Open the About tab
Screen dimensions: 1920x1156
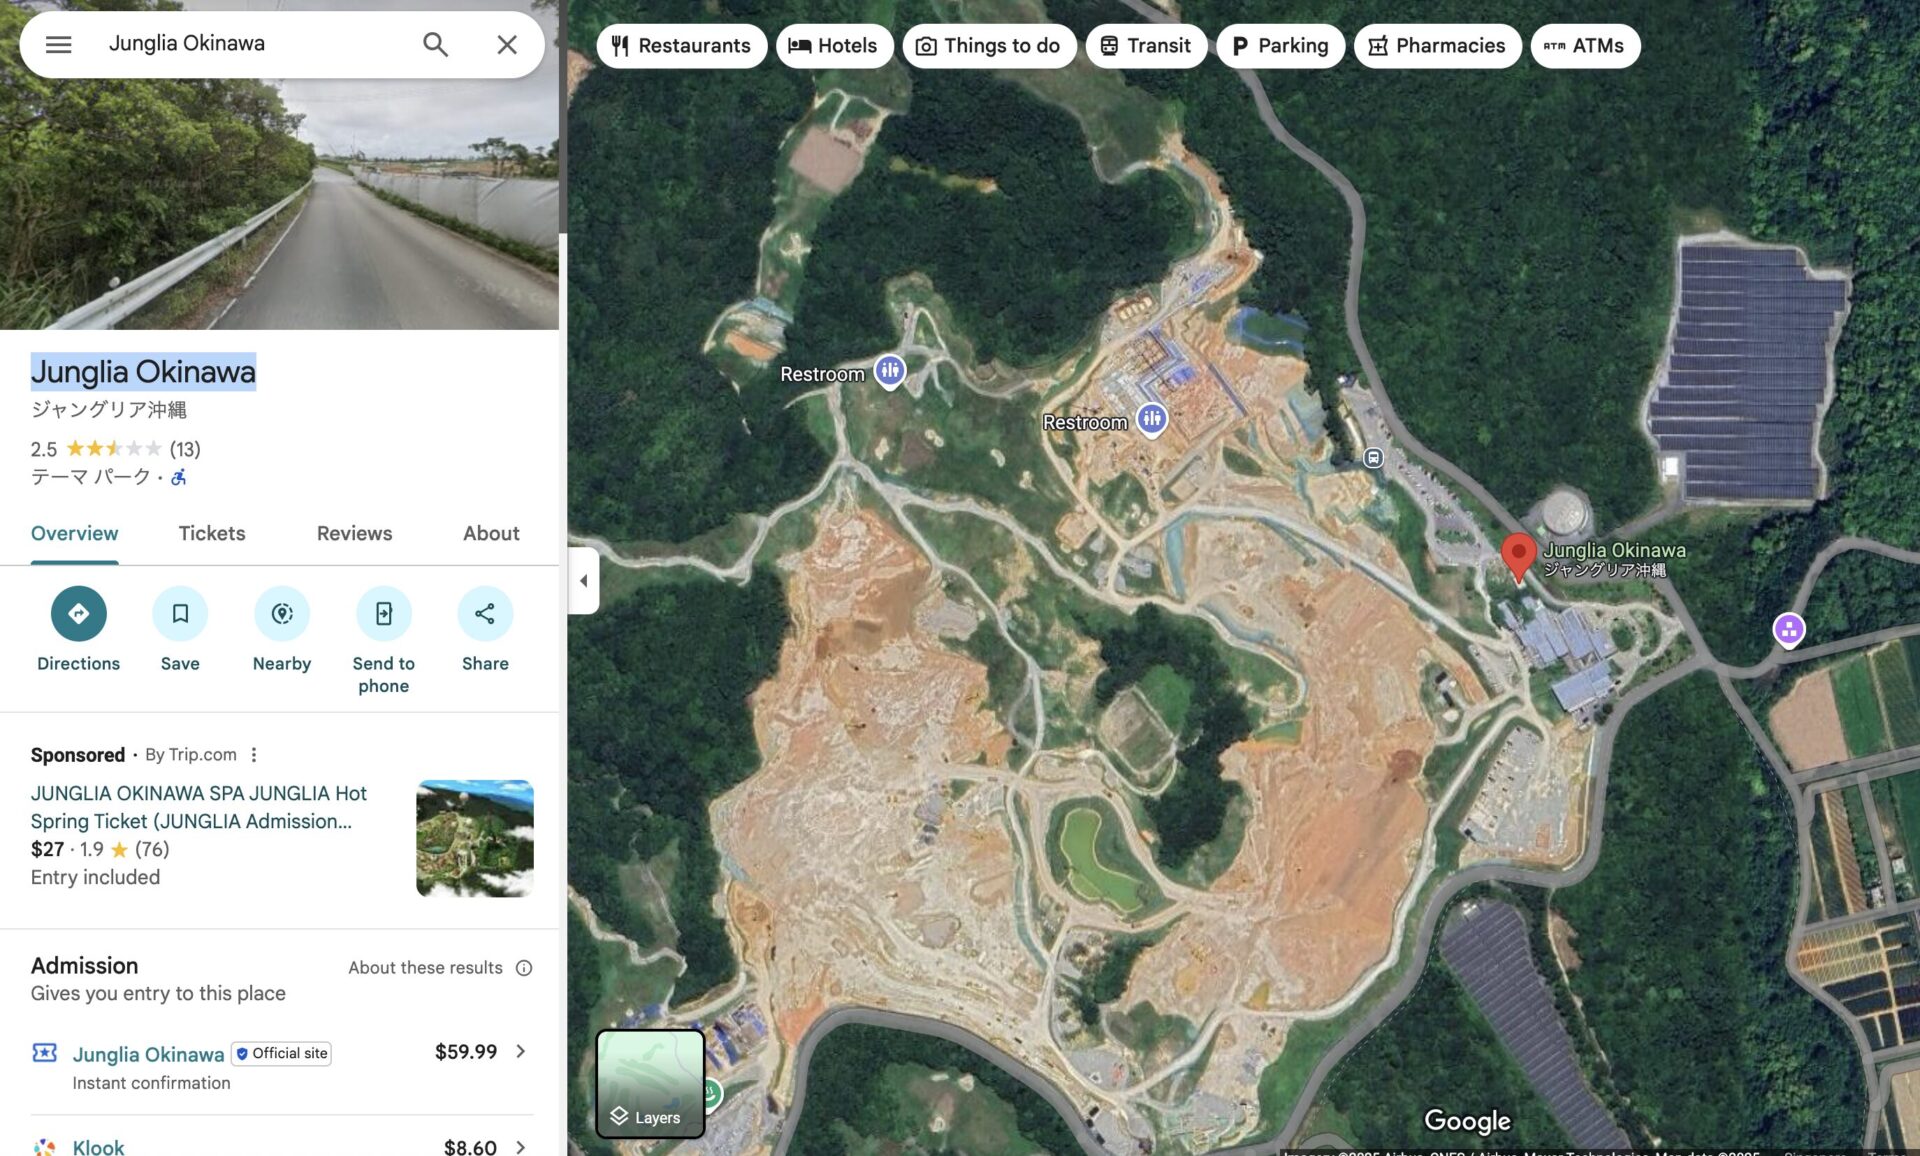[491, 534]
